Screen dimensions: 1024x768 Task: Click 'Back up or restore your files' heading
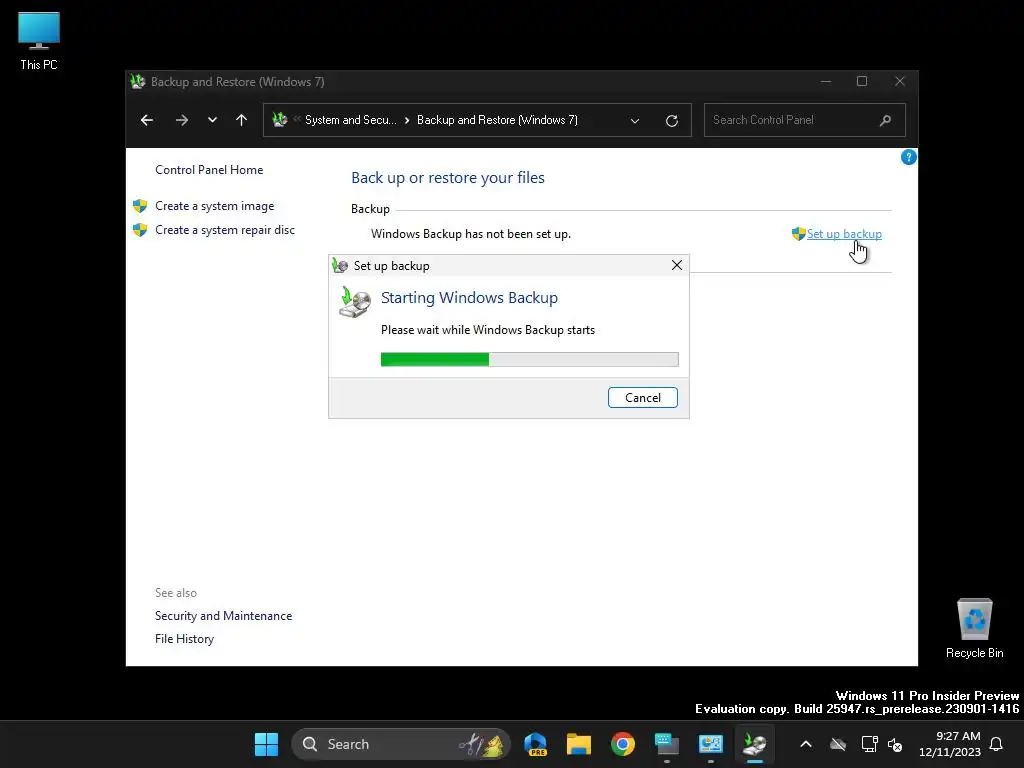pyautogui.click(x=448, y=178)
